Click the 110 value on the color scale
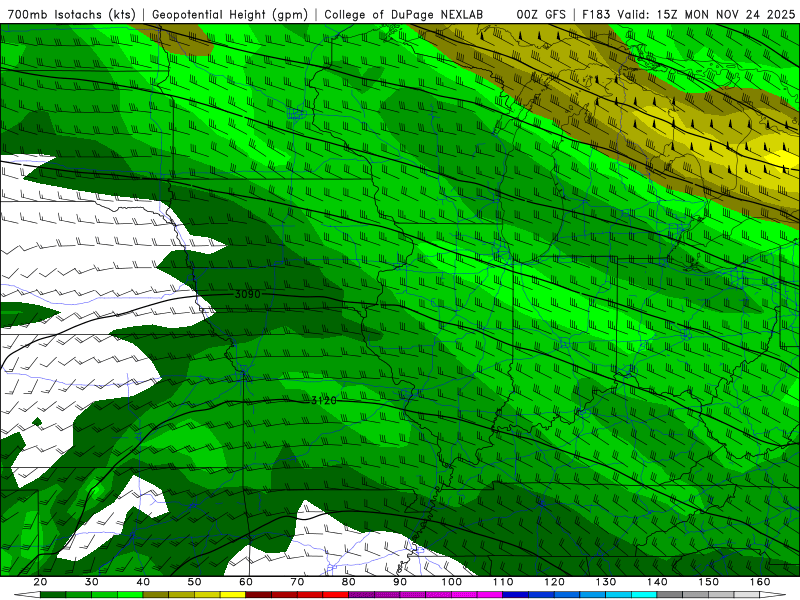 [x=503, y=582]
